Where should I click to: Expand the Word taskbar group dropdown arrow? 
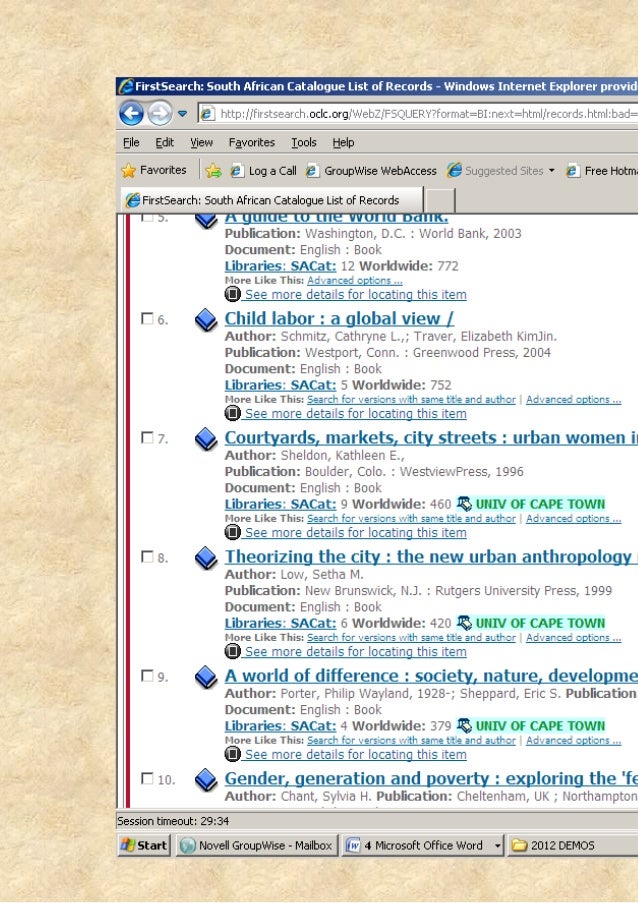click(x=497, y=845)
